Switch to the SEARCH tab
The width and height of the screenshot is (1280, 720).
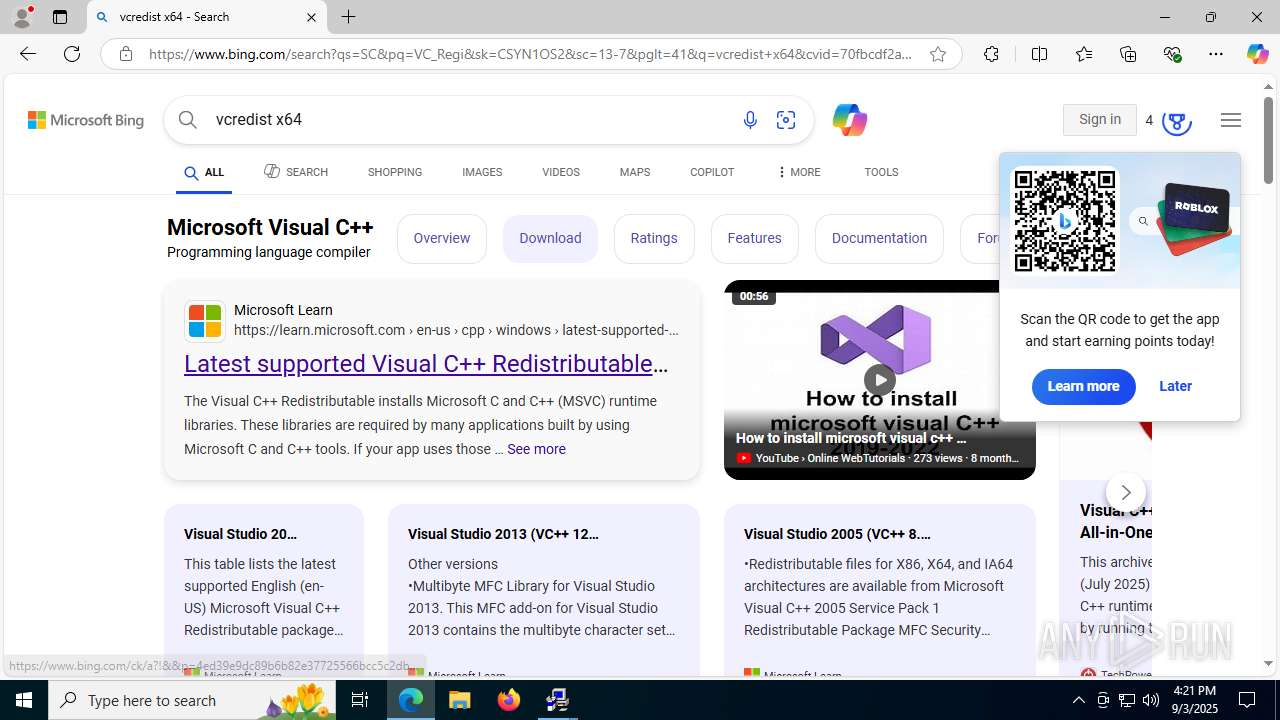296,172
